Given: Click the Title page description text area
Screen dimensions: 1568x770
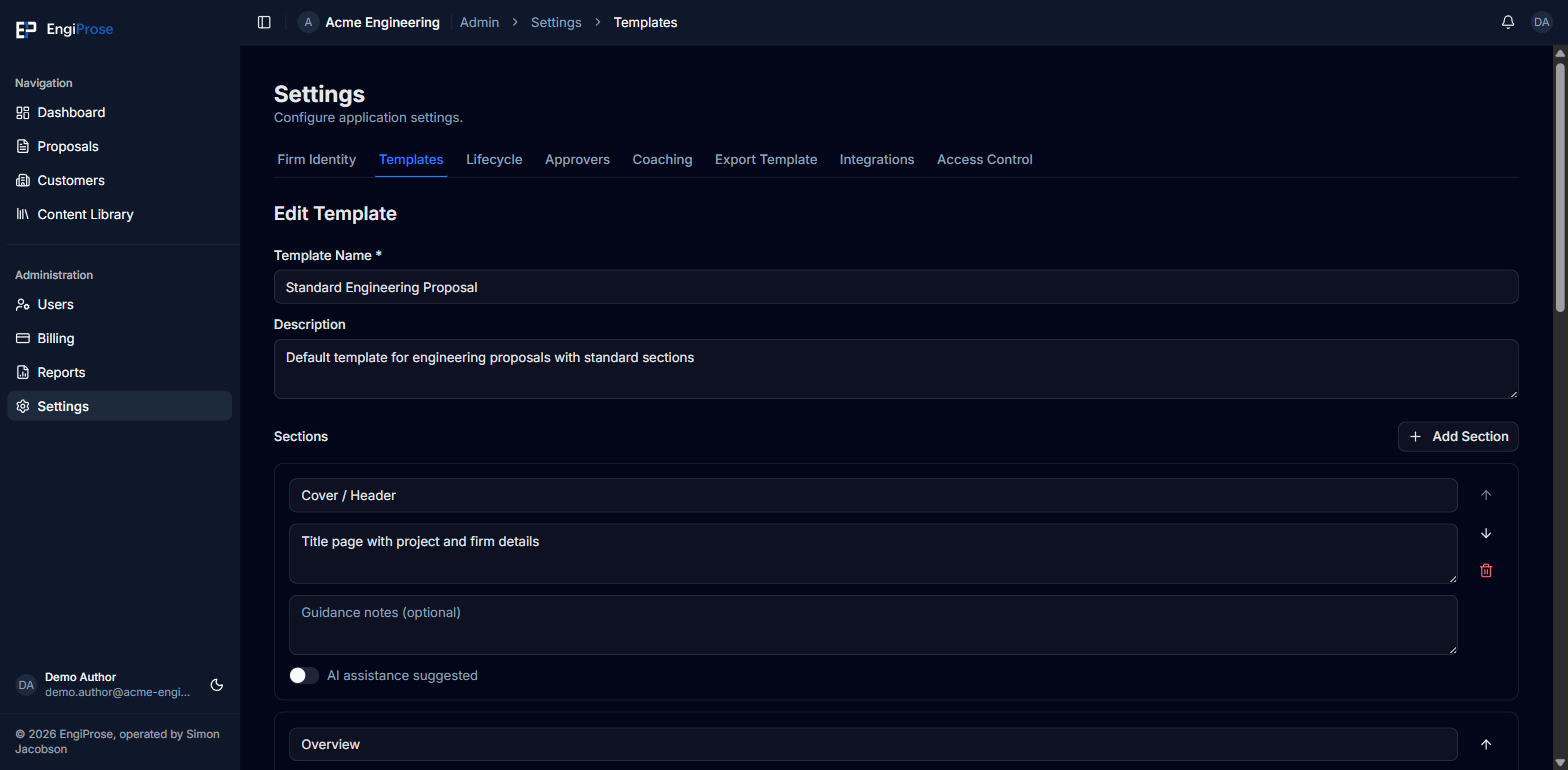Looking at the screenshot, I should tap(873, 554).
